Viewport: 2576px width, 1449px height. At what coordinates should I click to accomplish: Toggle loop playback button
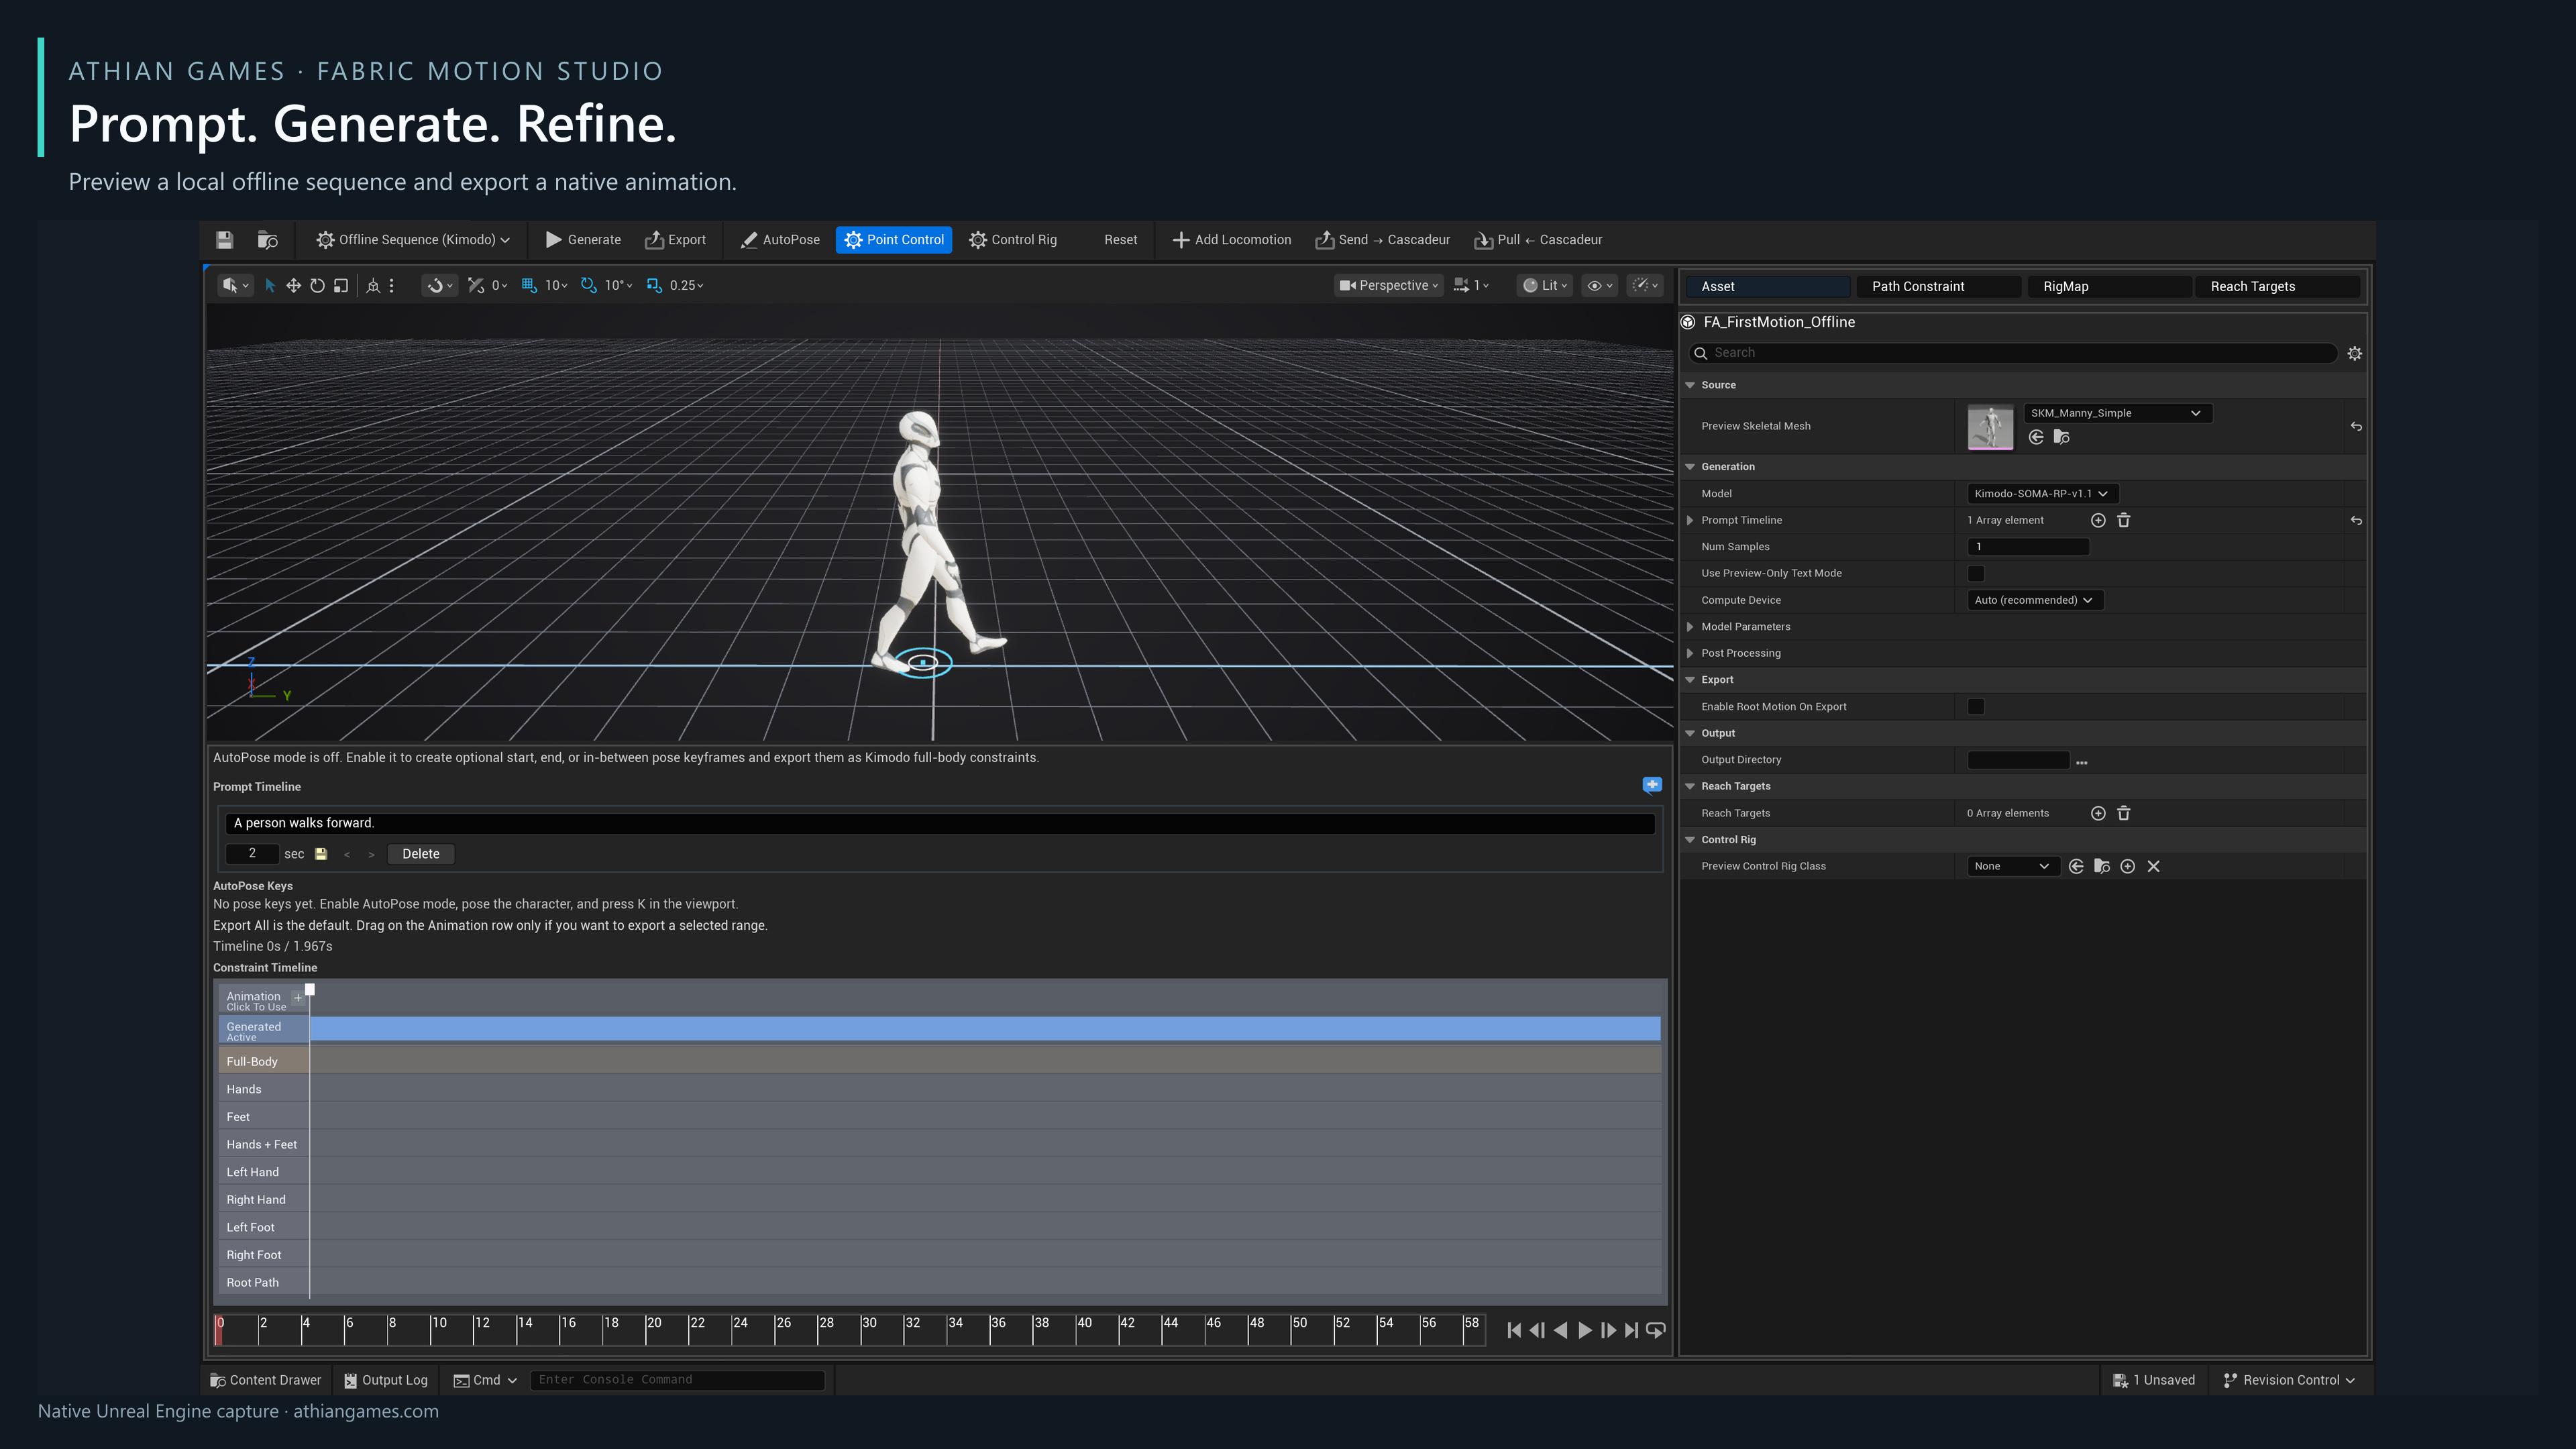tap(1656, 1330)
